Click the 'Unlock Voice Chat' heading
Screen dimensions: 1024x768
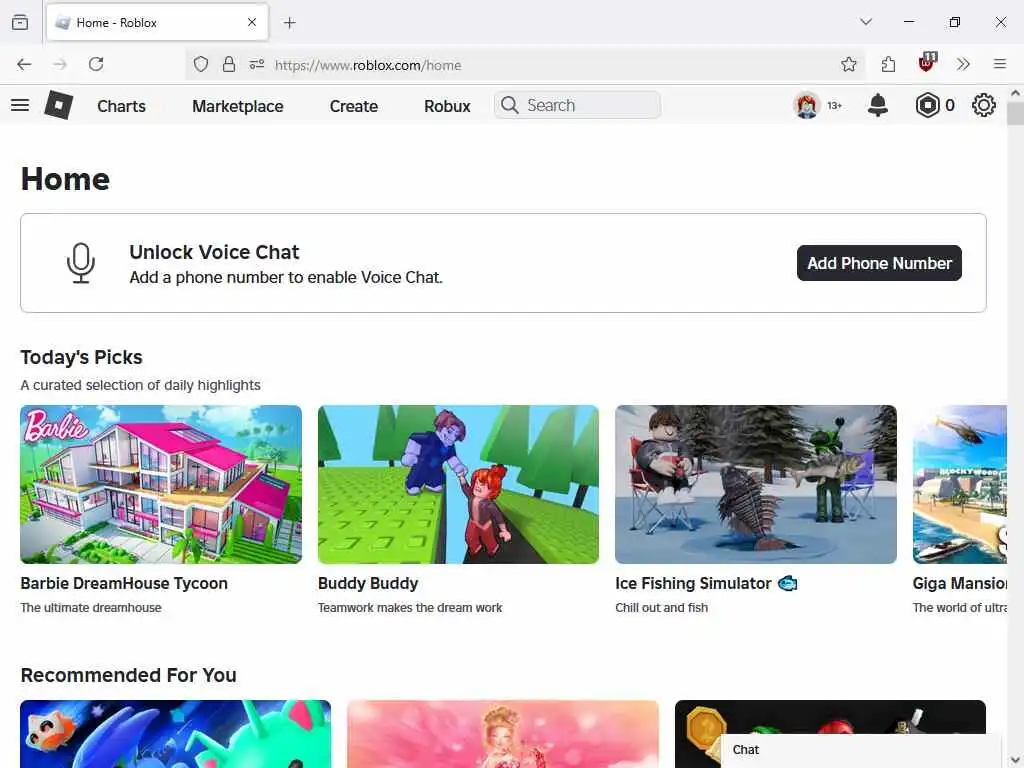214,252
